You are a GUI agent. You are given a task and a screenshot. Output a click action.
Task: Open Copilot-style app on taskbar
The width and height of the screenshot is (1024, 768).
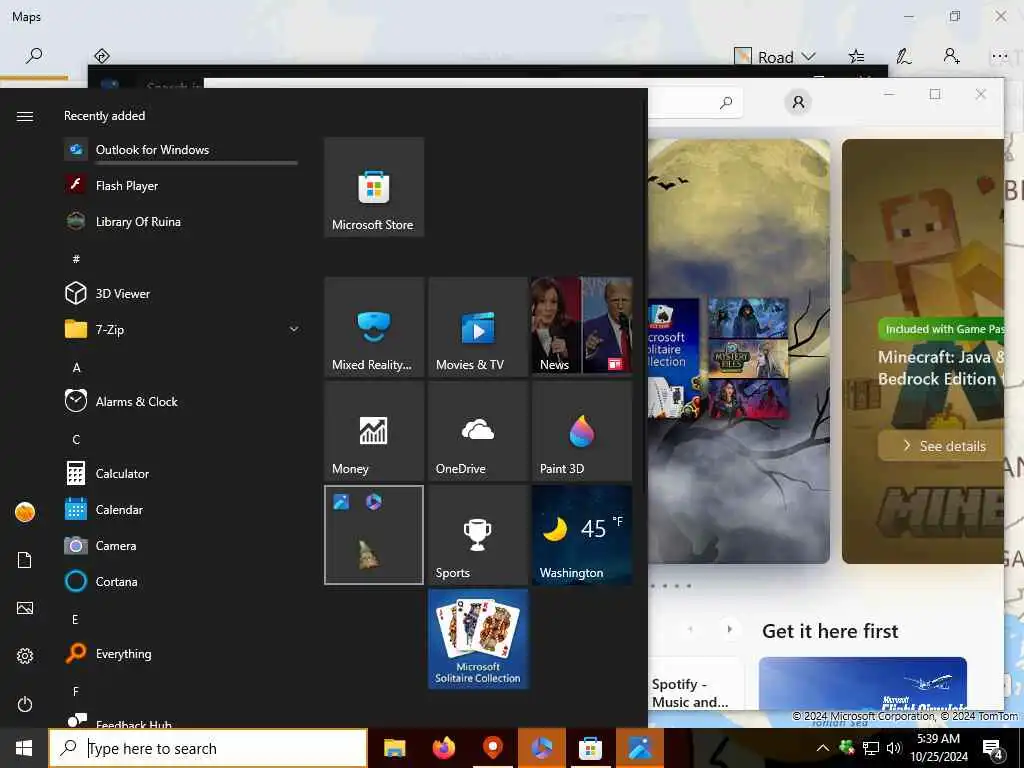coord(541,748)
